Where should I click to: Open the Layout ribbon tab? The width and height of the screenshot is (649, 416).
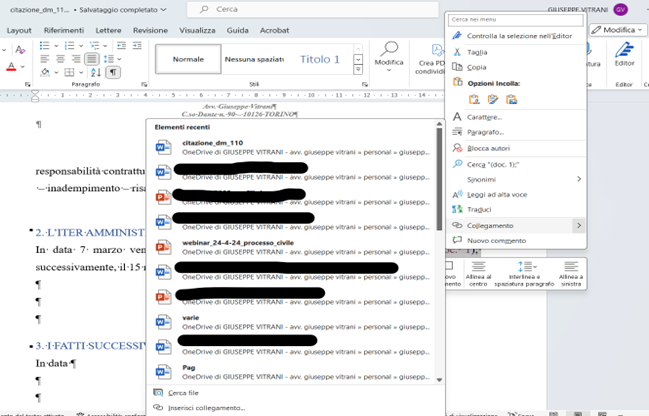[x=19, y=30]
